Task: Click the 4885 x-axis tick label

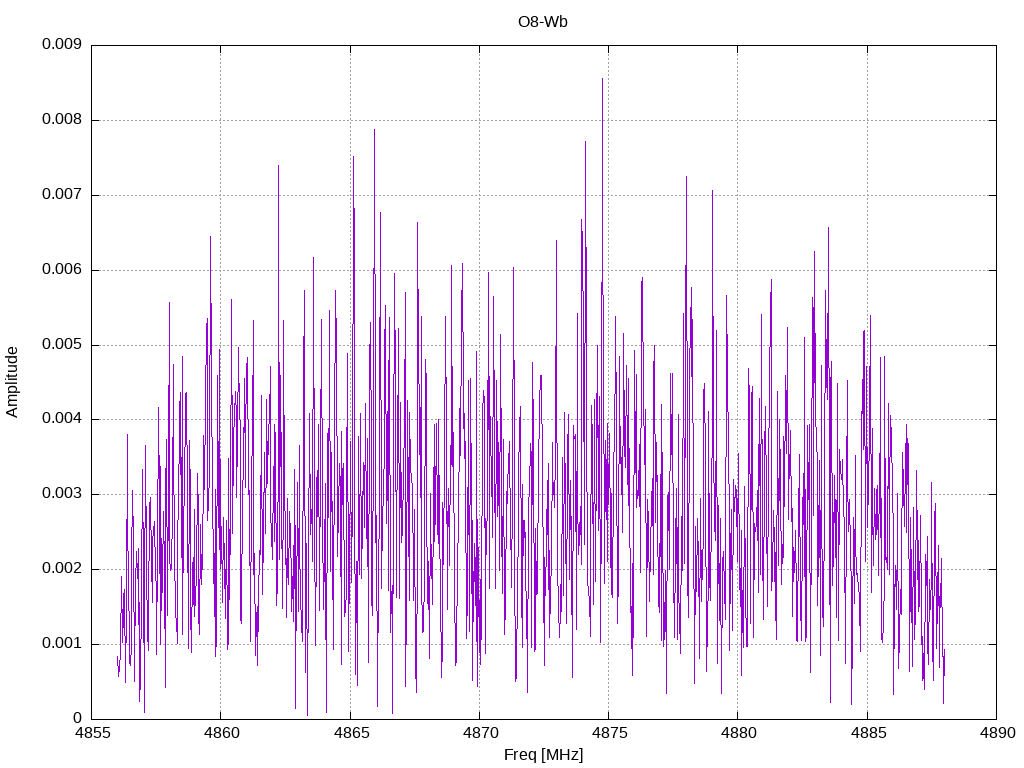Action: coord(867,733)
